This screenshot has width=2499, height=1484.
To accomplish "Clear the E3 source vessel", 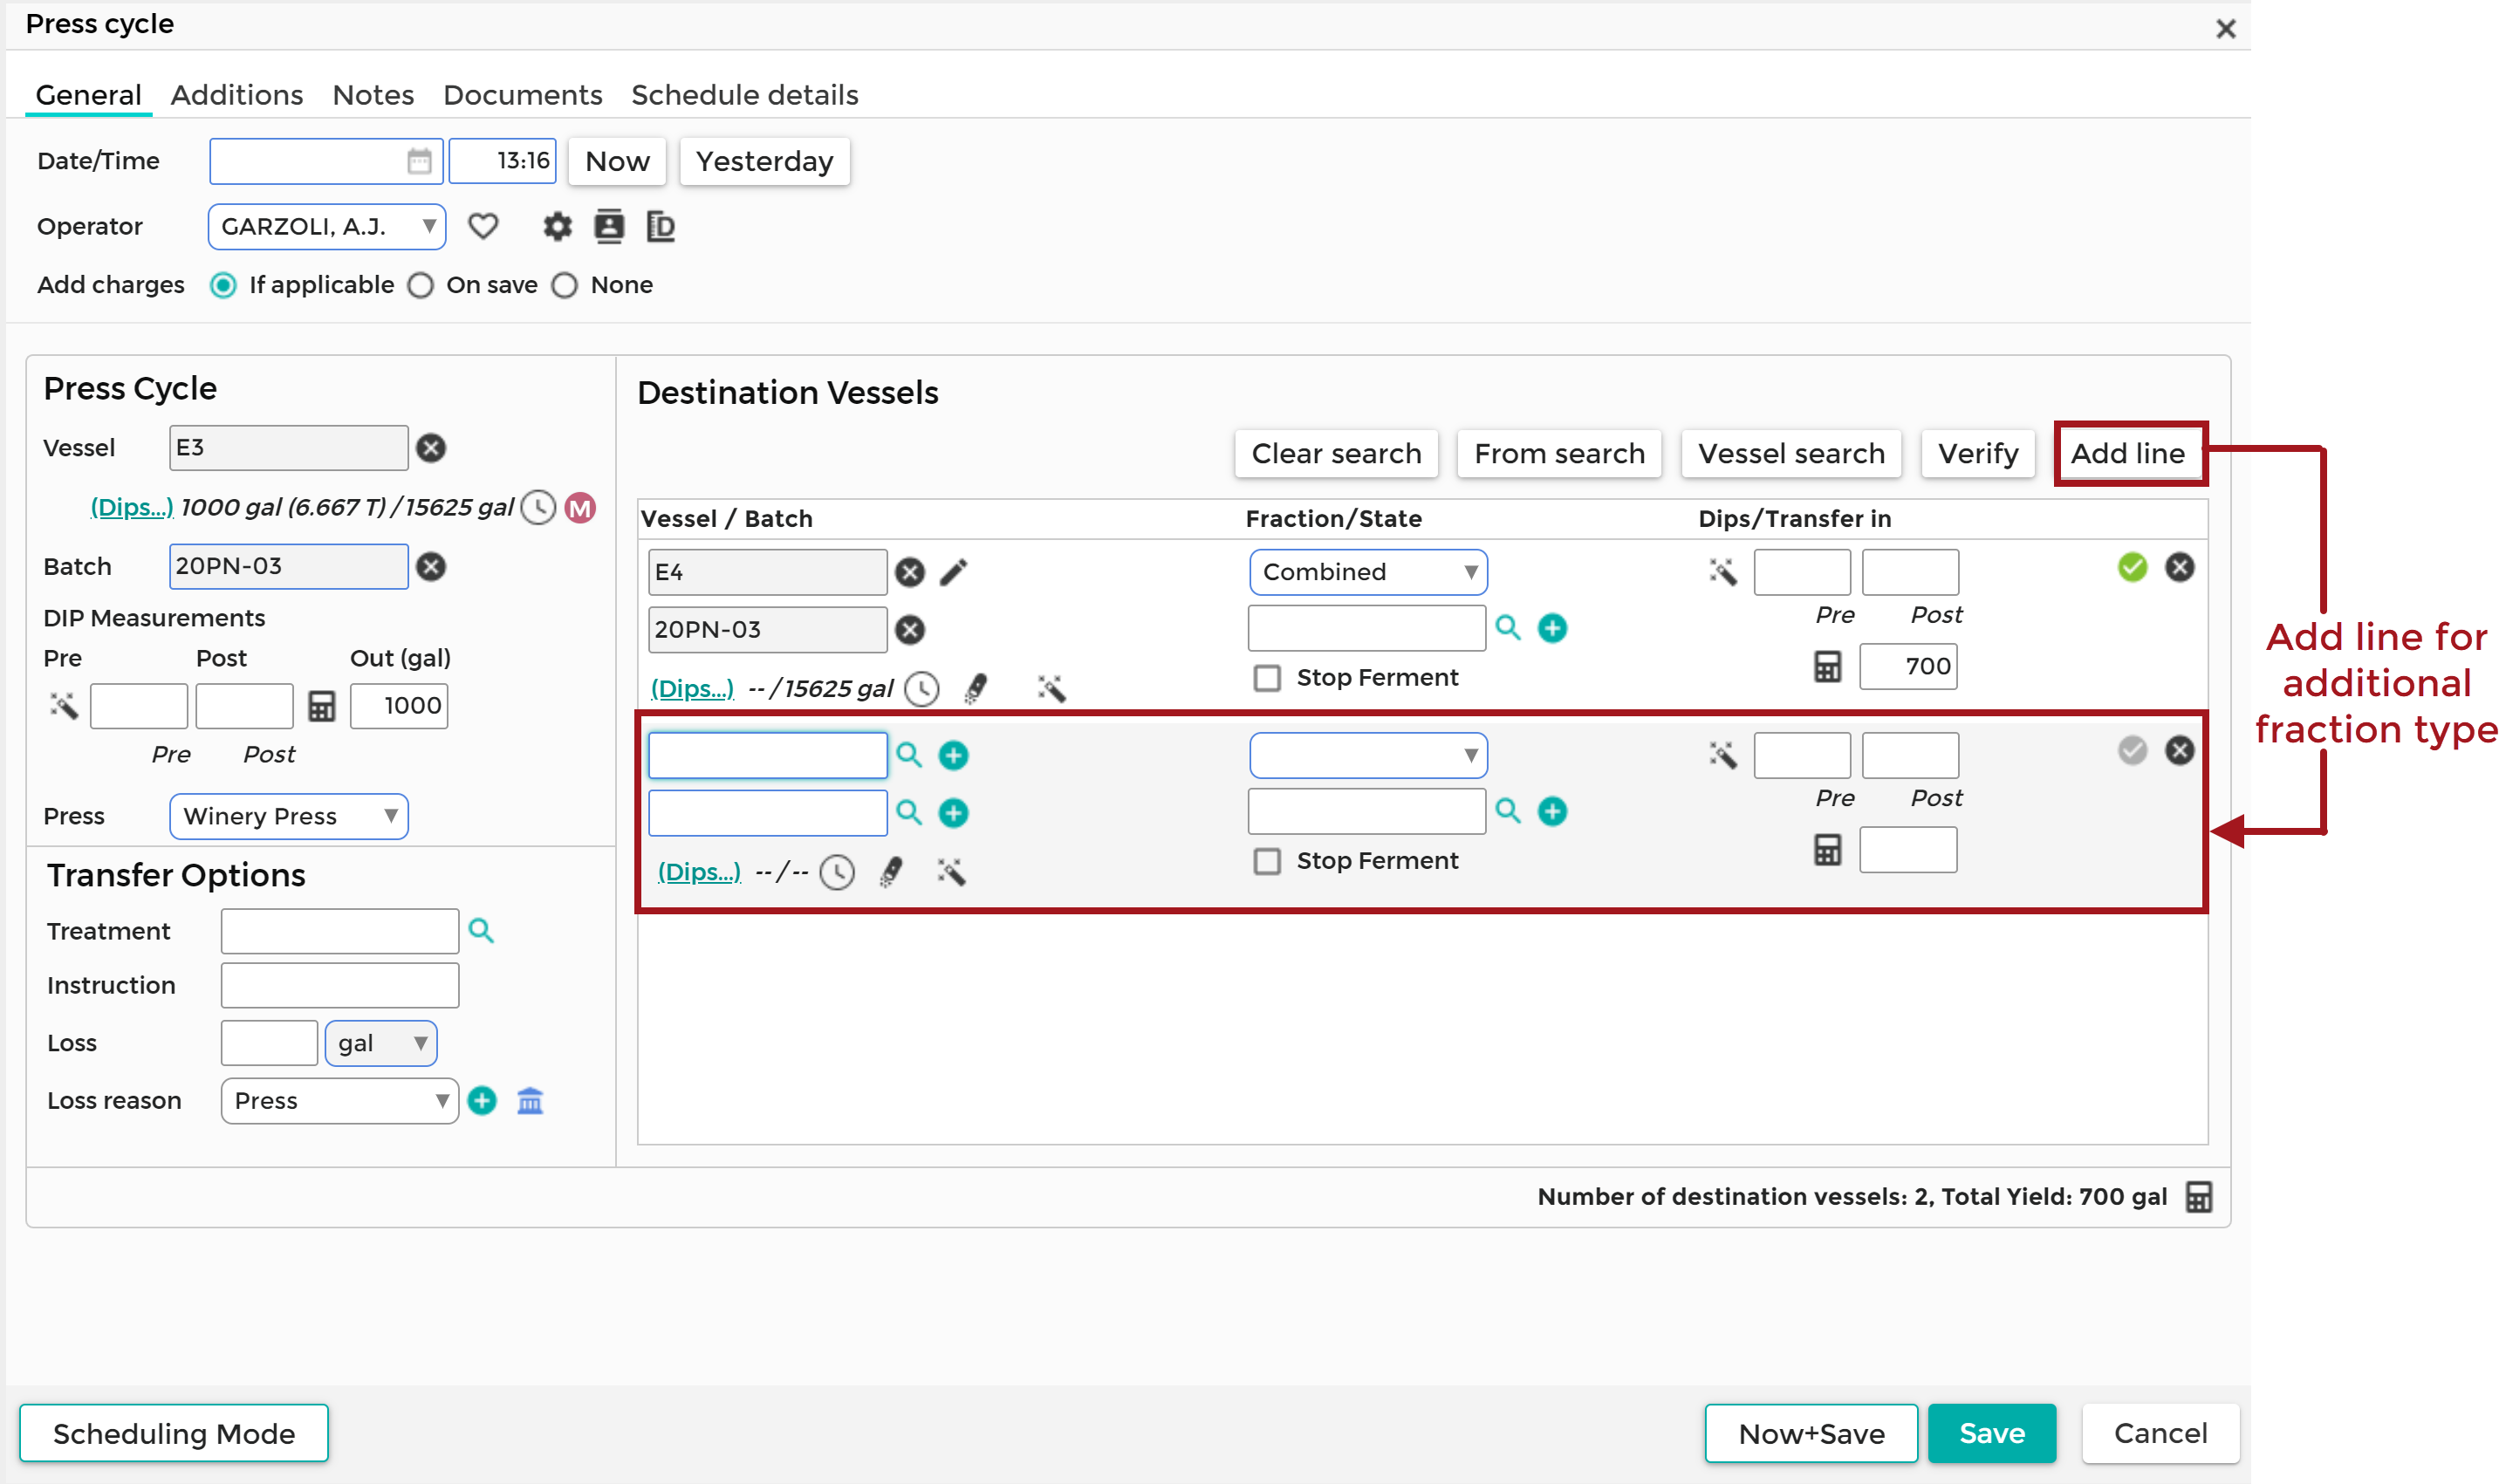I will point(431,448).
